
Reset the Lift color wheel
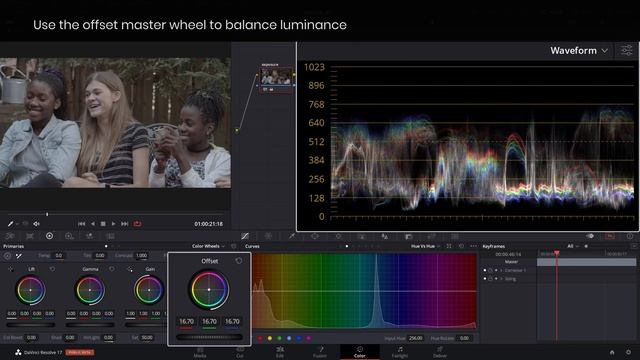coord(52,269)
